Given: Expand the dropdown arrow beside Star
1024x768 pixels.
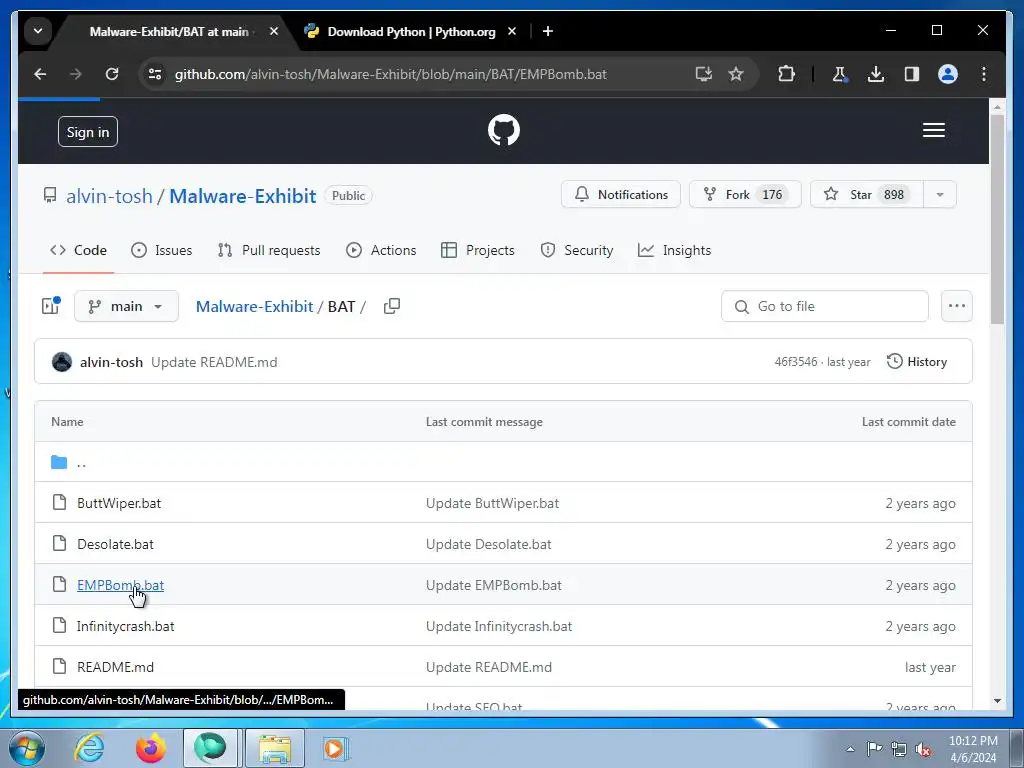Looking at the screenshot, I should click(x=940, y=195).
